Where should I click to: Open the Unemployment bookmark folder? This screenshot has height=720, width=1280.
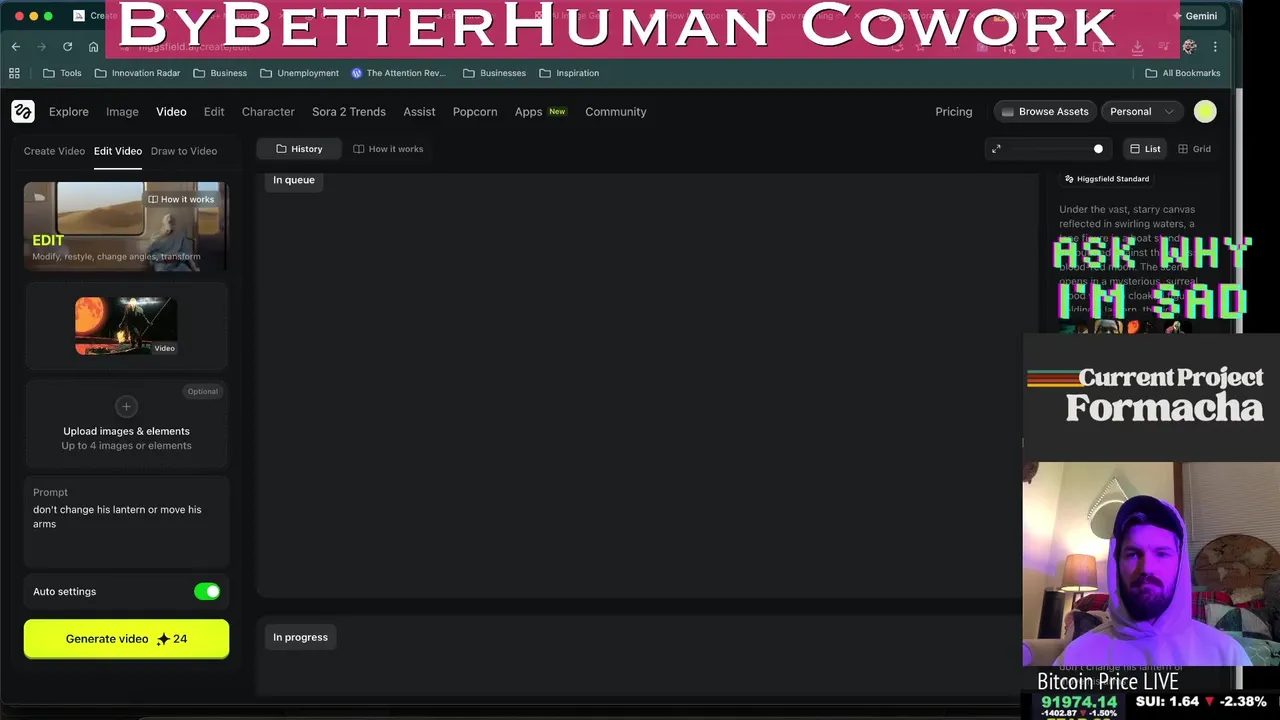299,73
